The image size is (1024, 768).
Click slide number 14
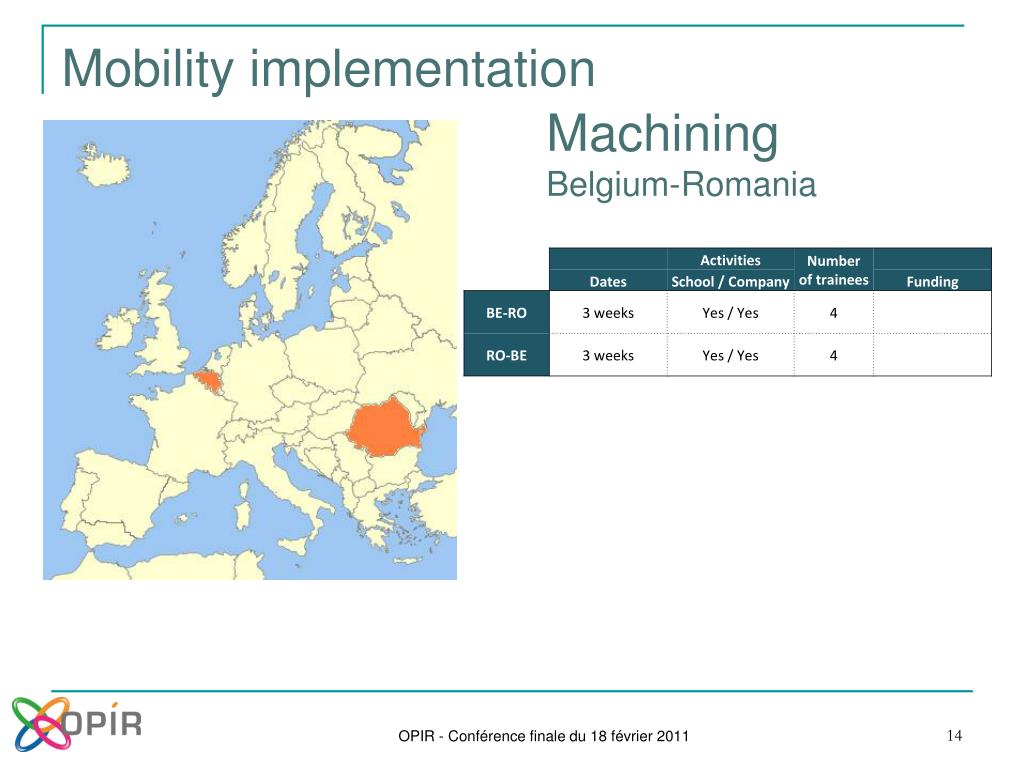[x=954, y=735]
